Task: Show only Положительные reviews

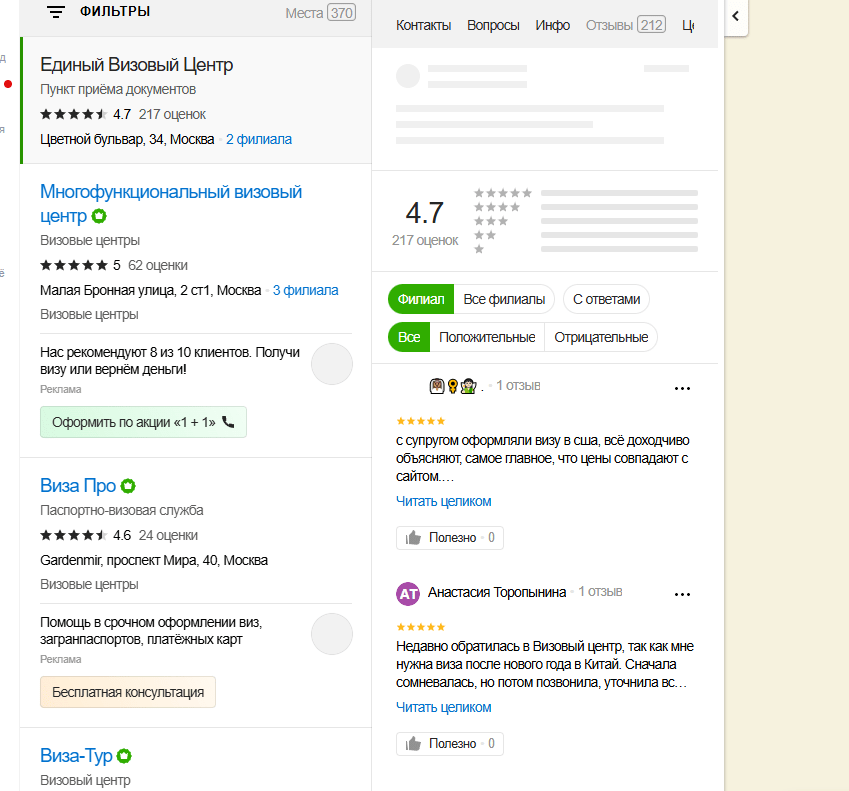Action: 487,337
